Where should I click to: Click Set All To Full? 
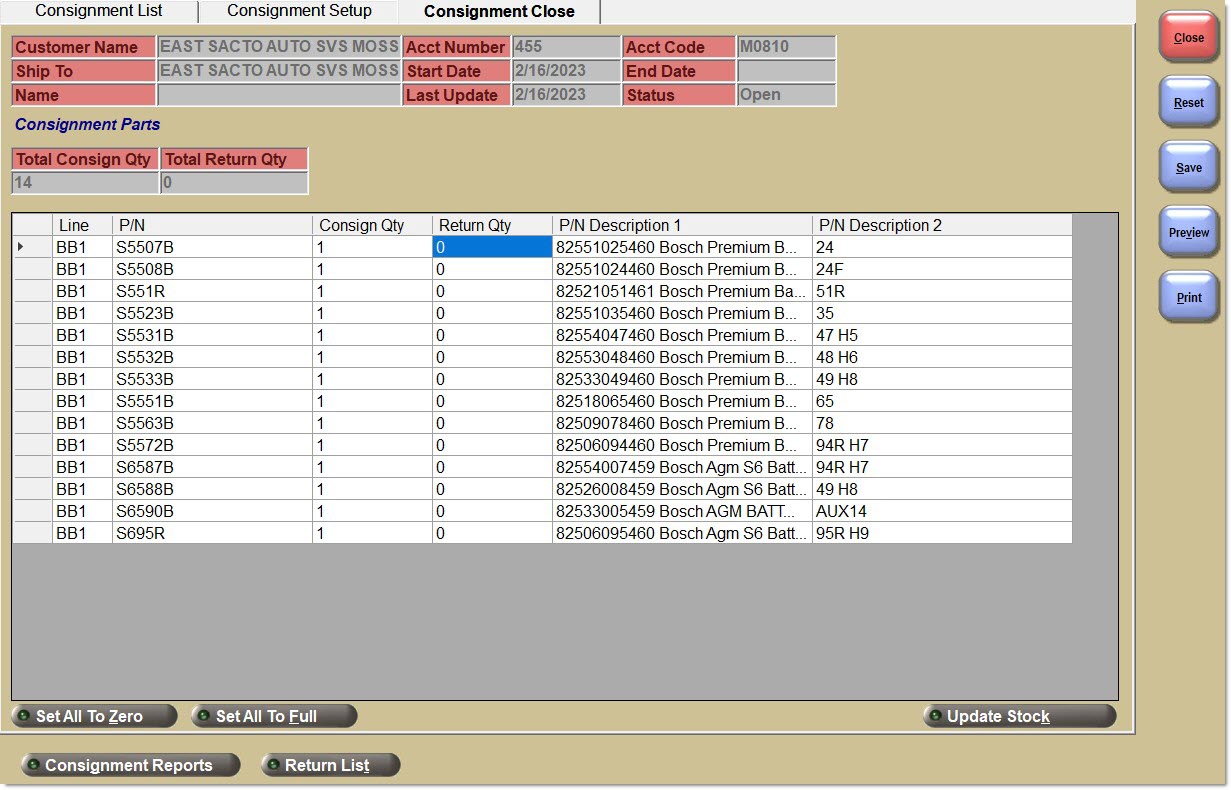tap(274, 716)
